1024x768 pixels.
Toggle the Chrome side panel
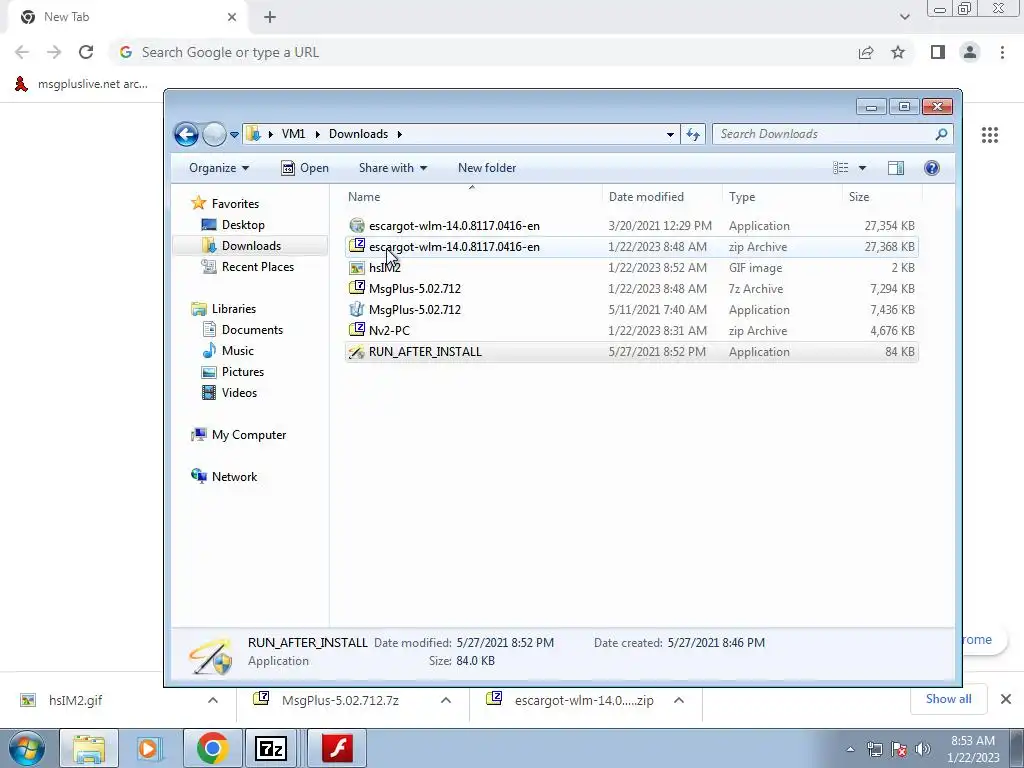point(938,52)
